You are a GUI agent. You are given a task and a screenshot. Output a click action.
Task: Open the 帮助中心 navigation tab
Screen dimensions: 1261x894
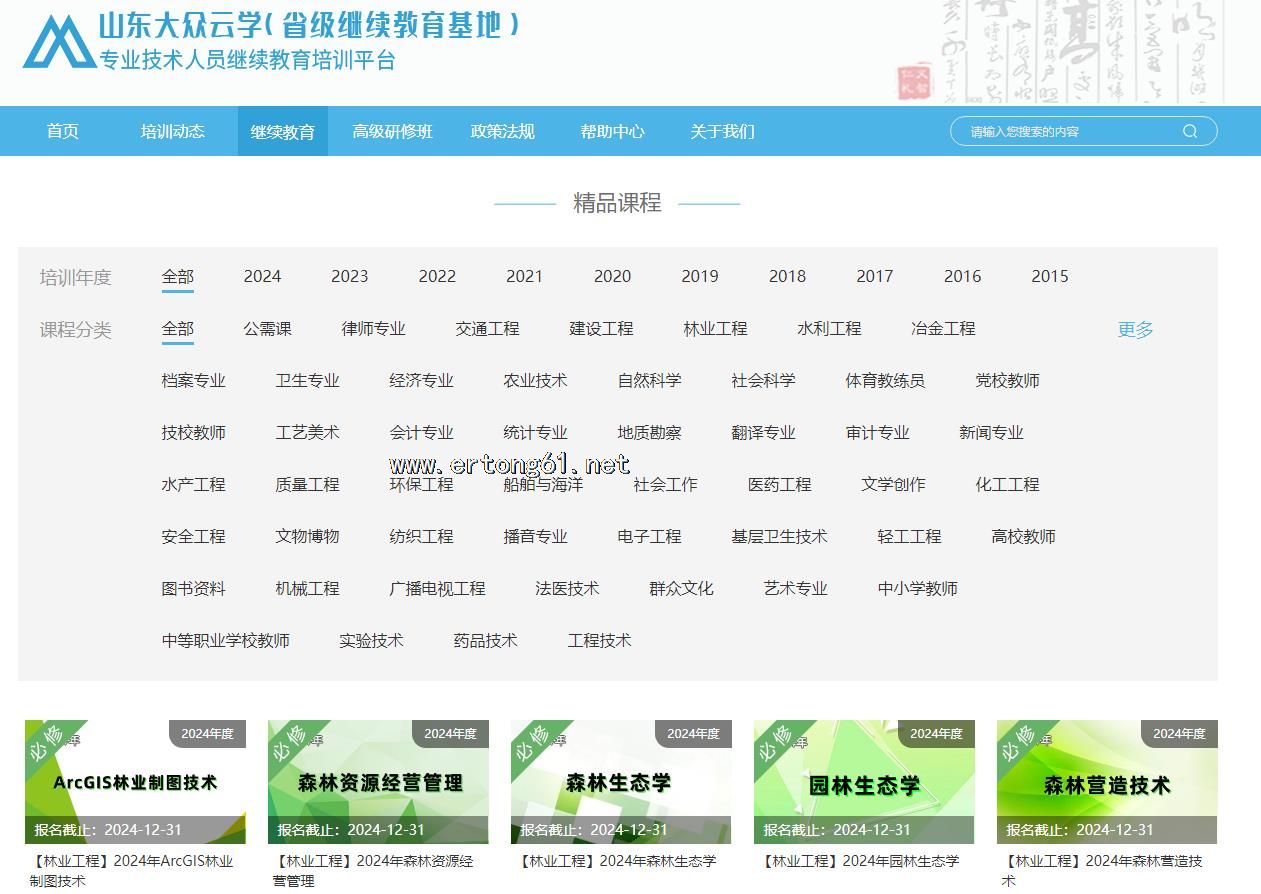tap(612, 131)
